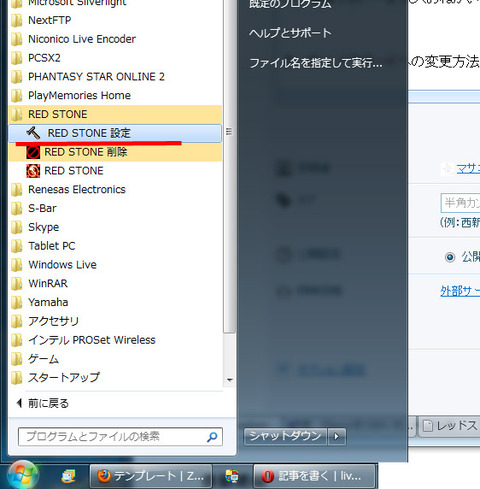Click the PlayMemories Home label

click(x=79, y=96)
